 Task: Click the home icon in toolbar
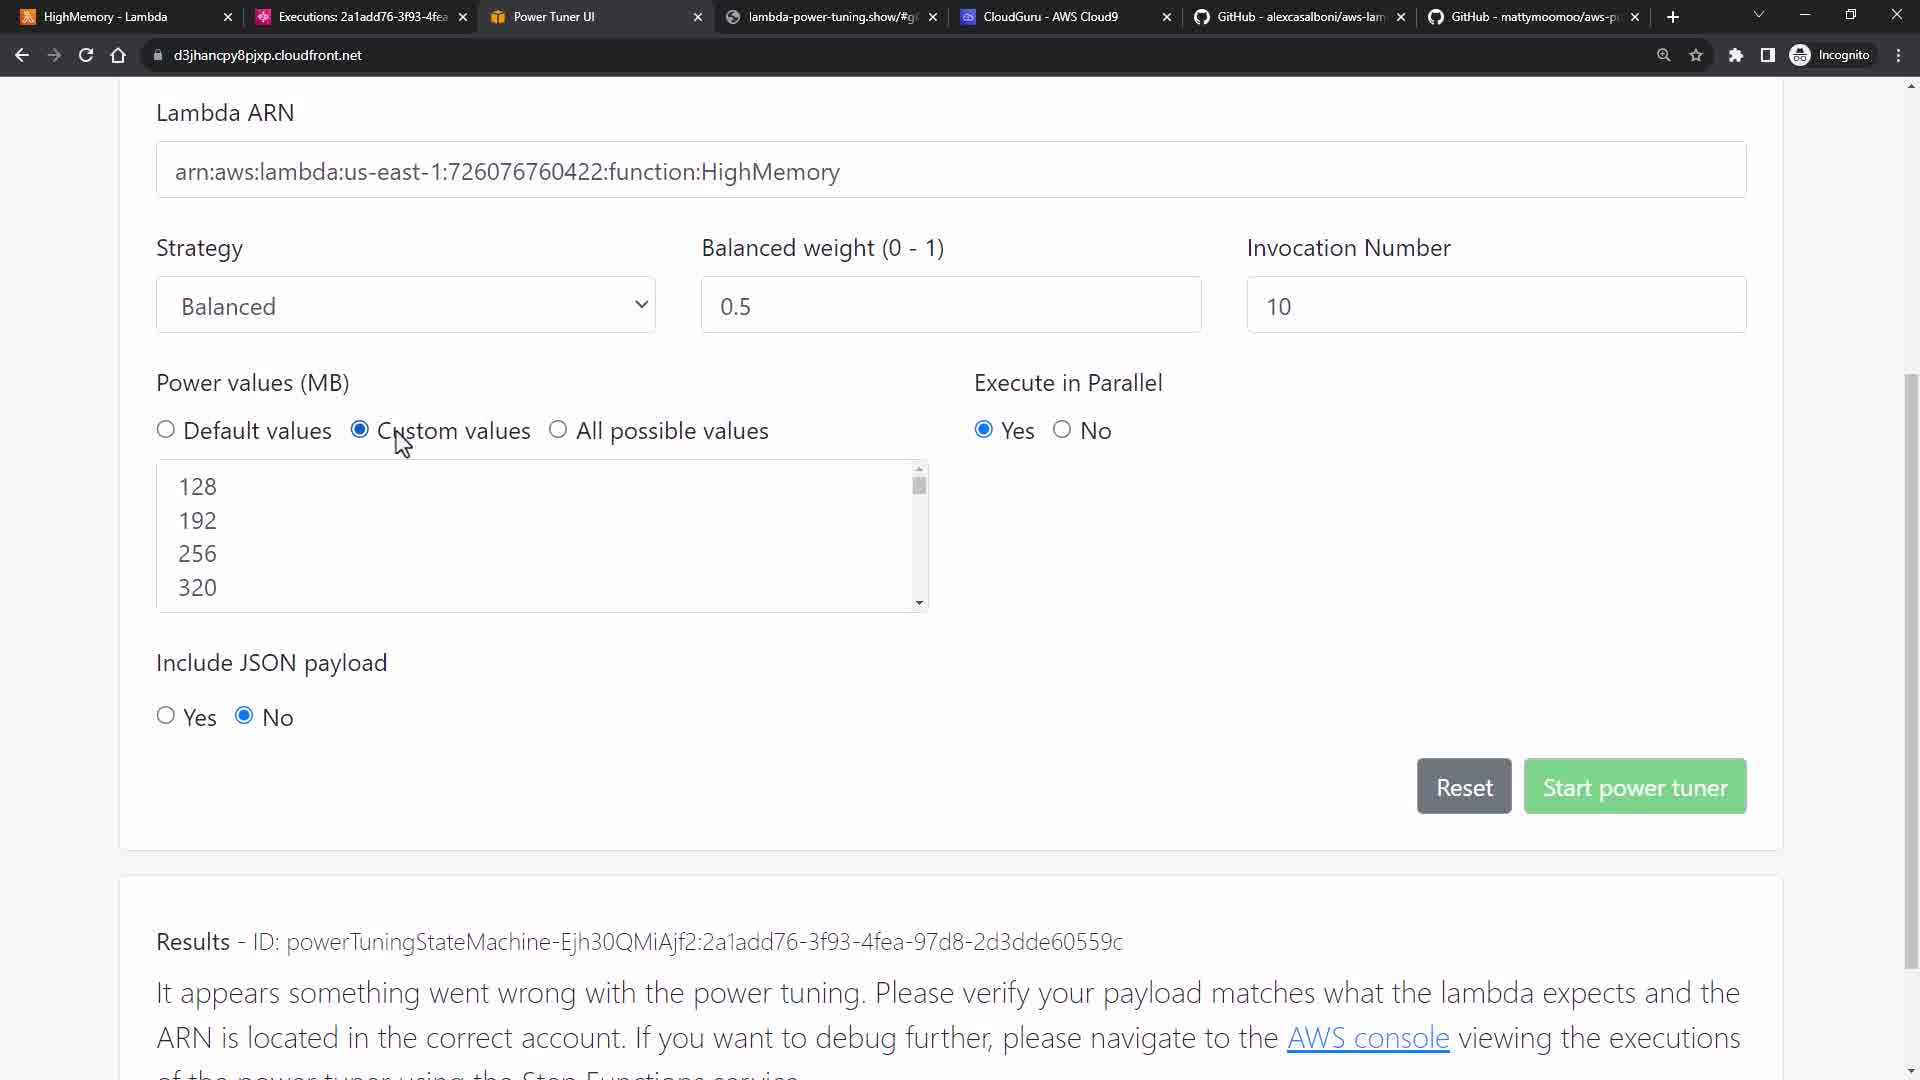(118, 55)
